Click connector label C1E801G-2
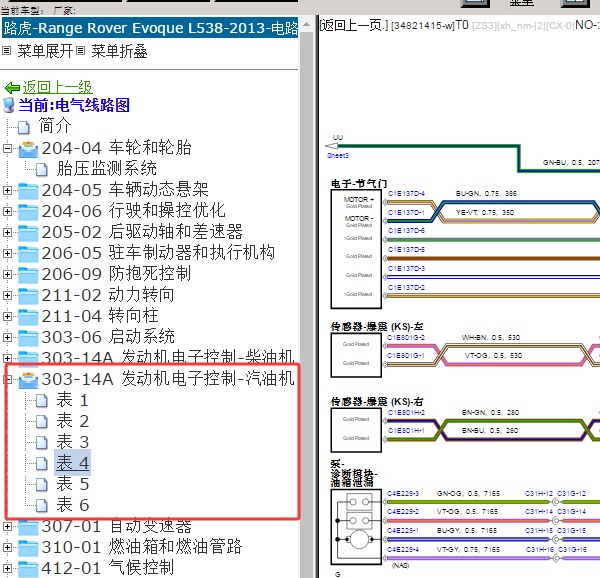The height and width of the screenshot is (578, 600). click(406, 337)
